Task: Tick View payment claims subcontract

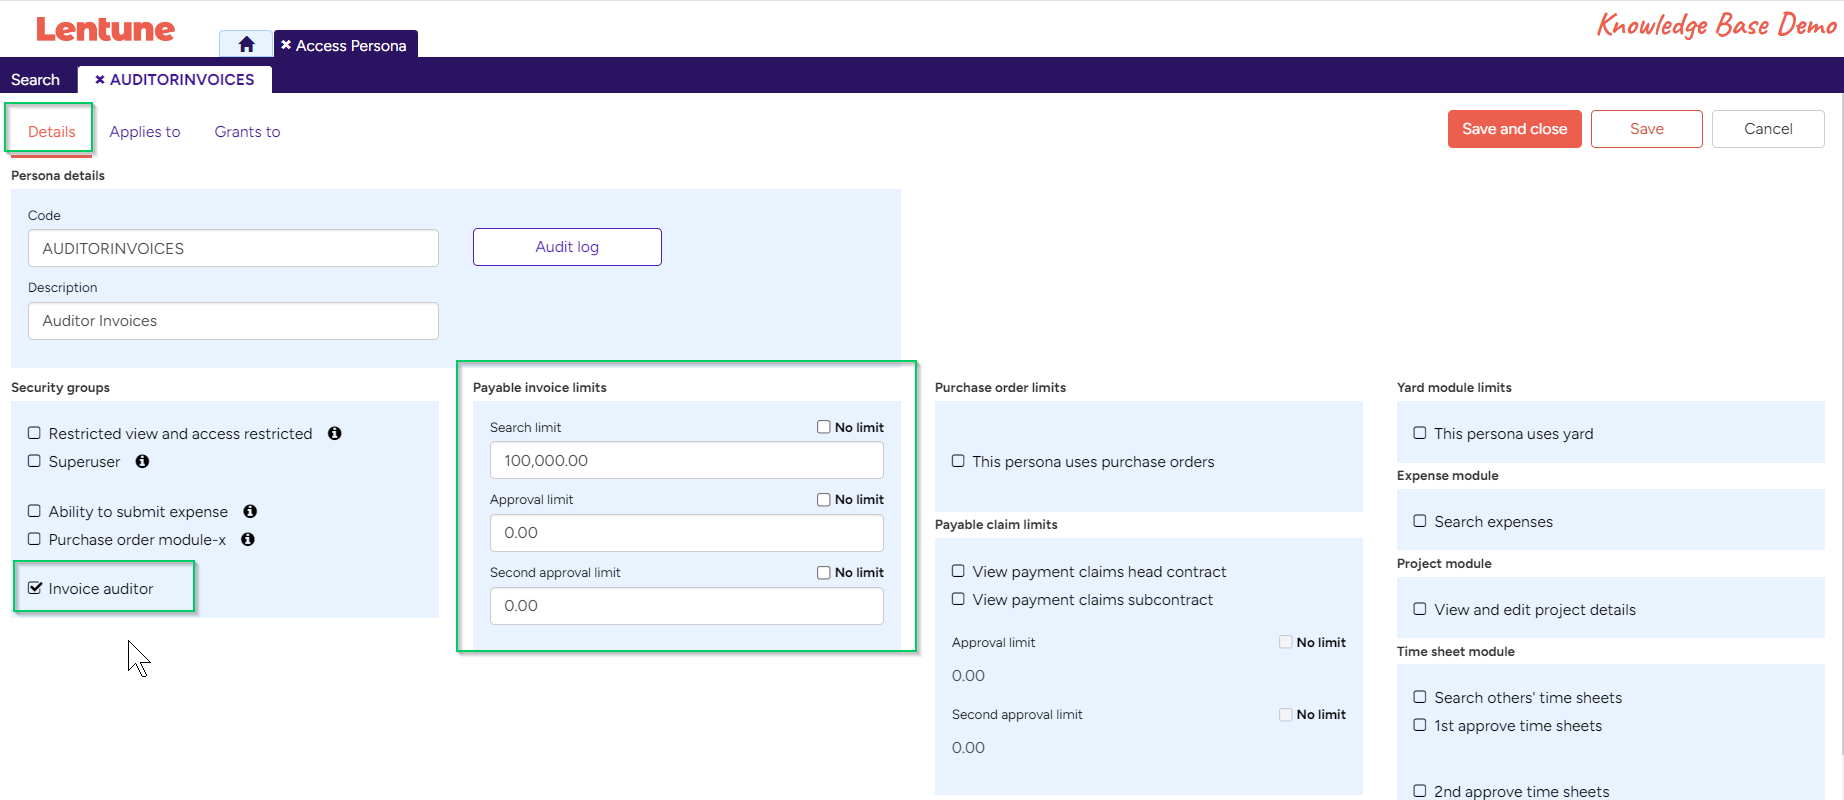Action: pyautogui.click(x=958, y=599)
